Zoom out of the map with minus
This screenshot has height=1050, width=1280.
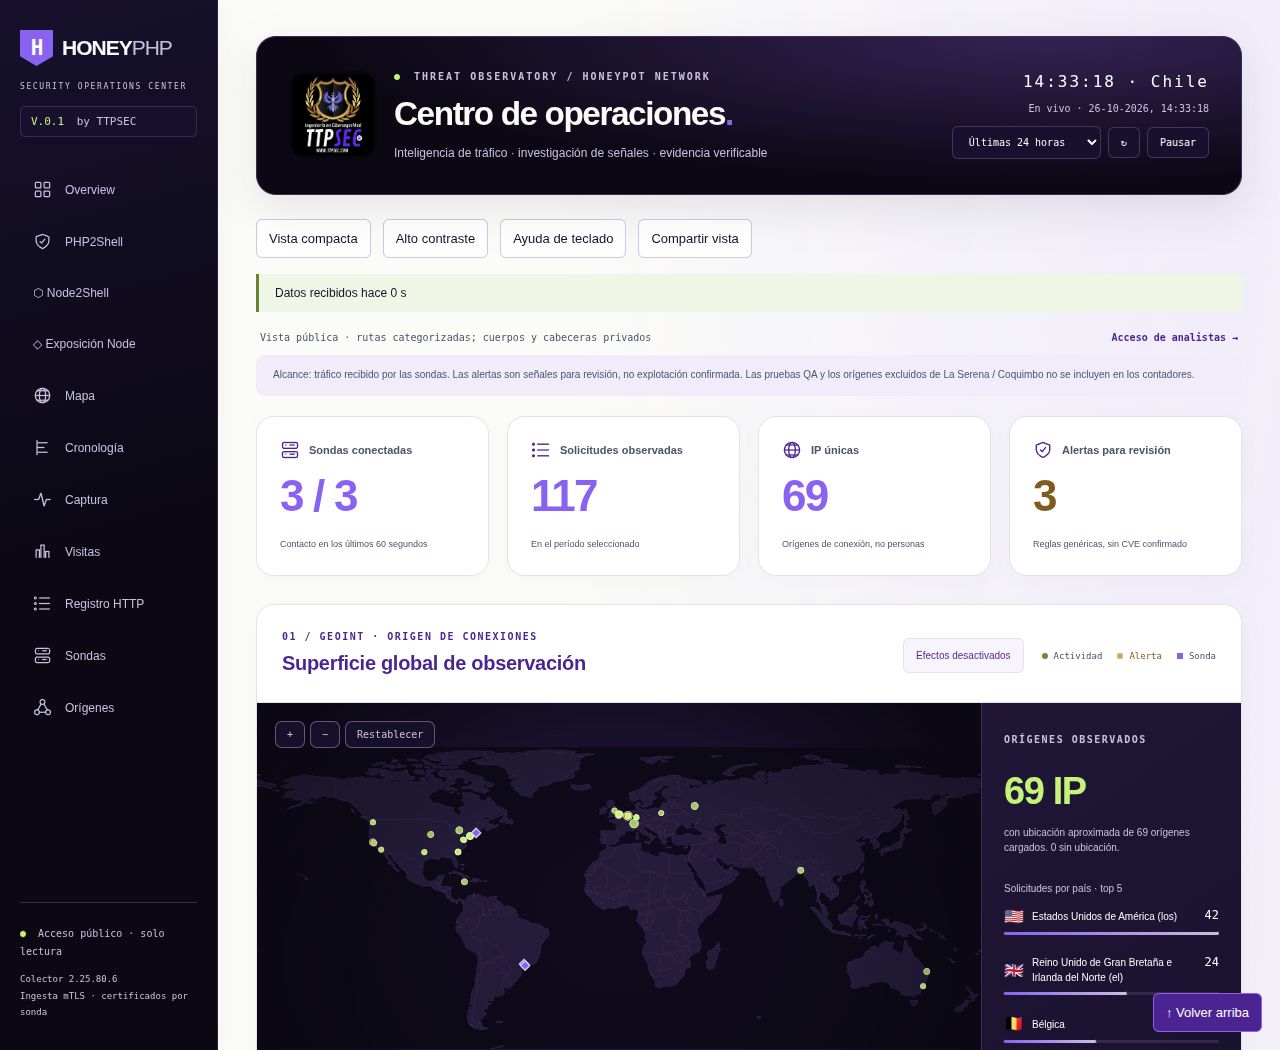pyautogui.click(x=325, y=735)
